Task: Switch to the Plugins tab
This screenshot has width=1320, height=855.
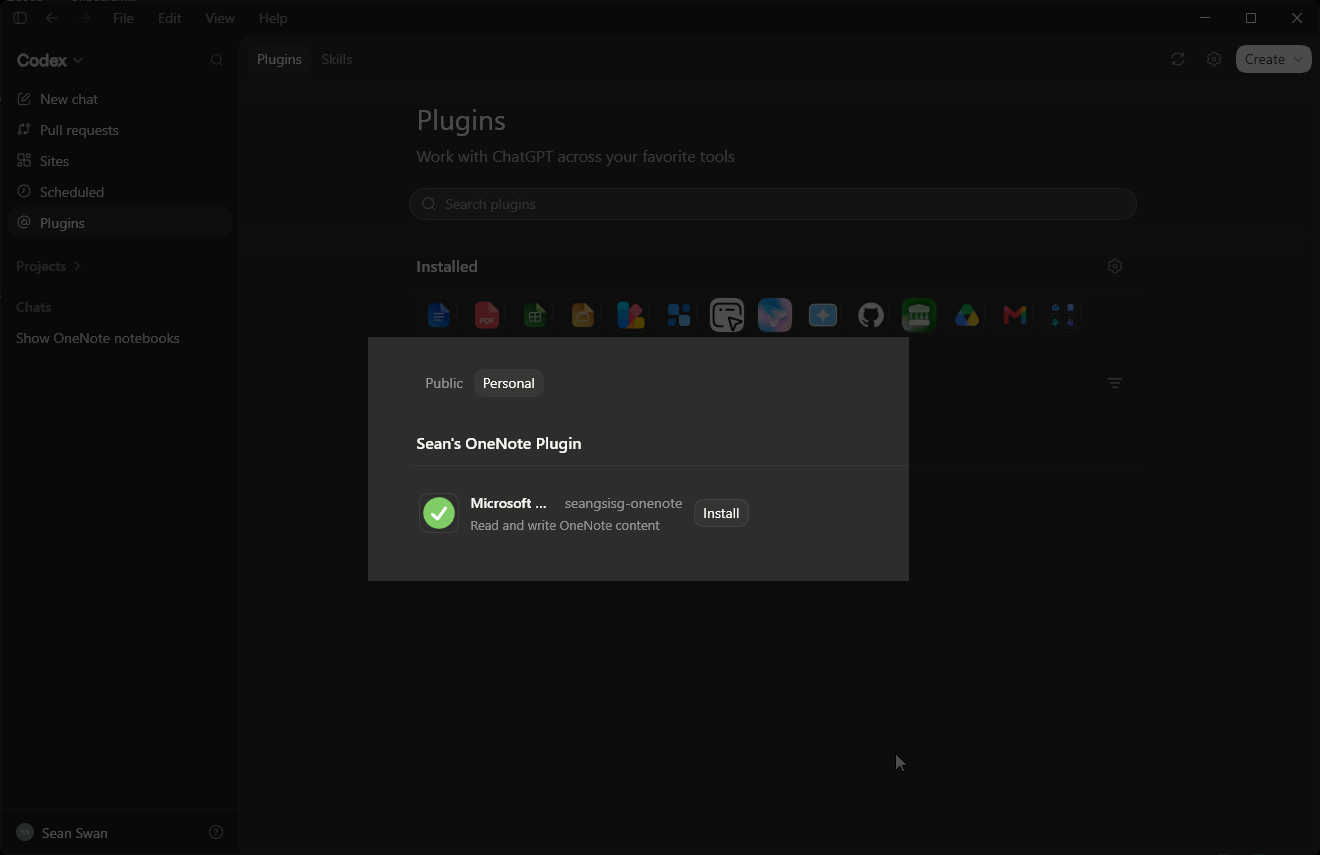Action: (279, 59)
